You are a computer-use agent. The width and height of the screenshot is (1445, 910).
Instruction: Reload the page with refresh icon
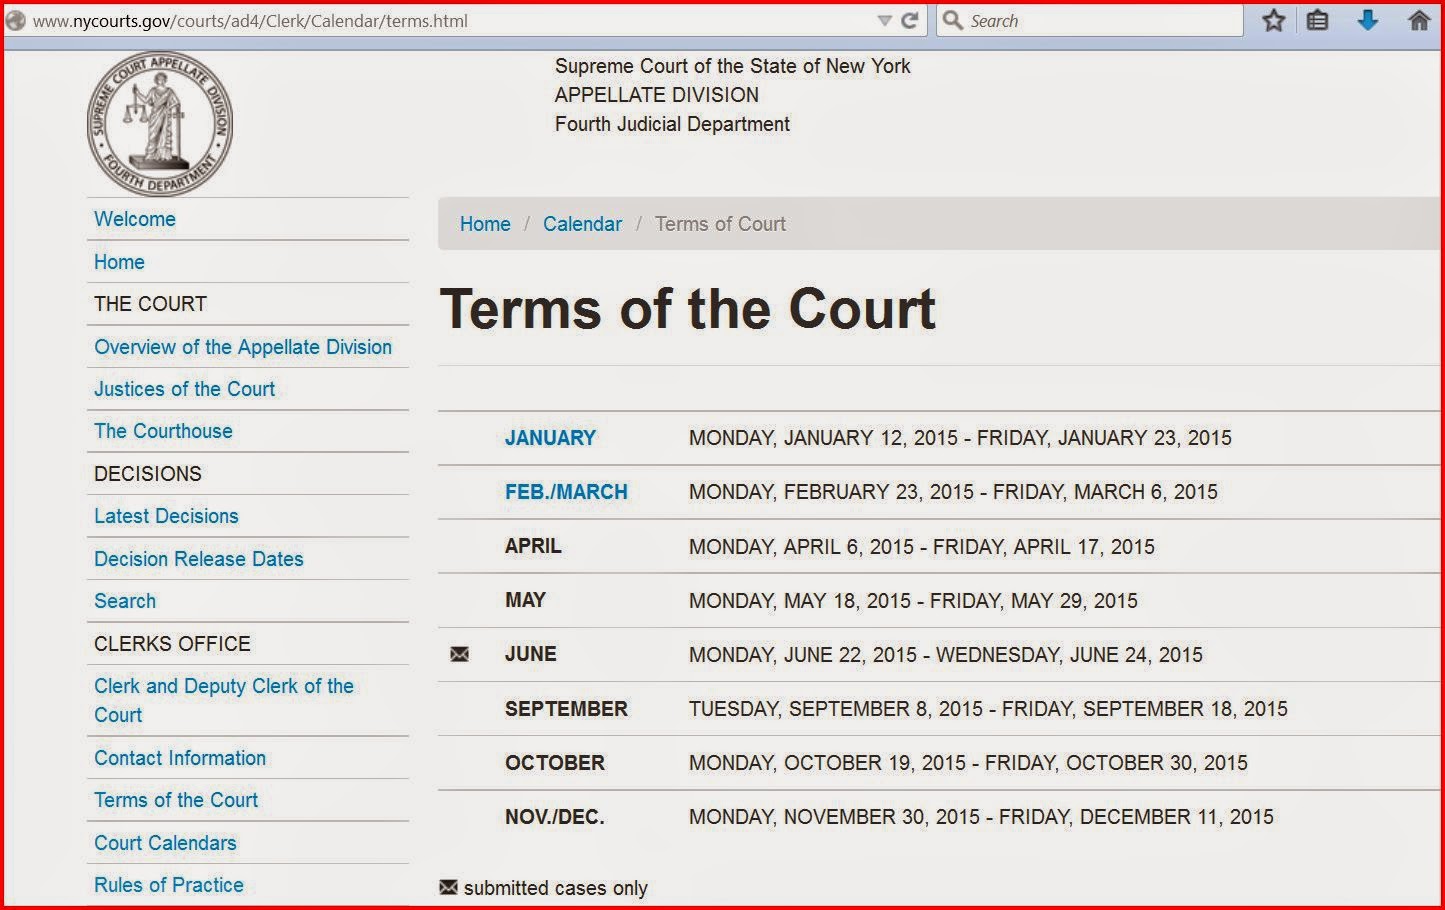tap(910, 21)
